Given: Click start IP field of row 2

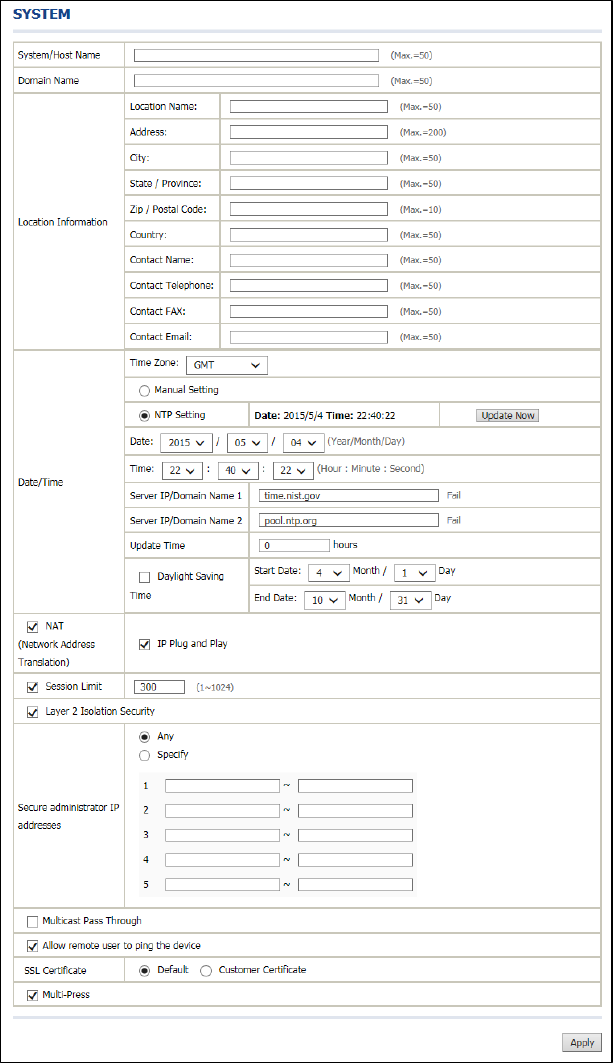Looking at the screenshot, I should [x=222, y=811].
